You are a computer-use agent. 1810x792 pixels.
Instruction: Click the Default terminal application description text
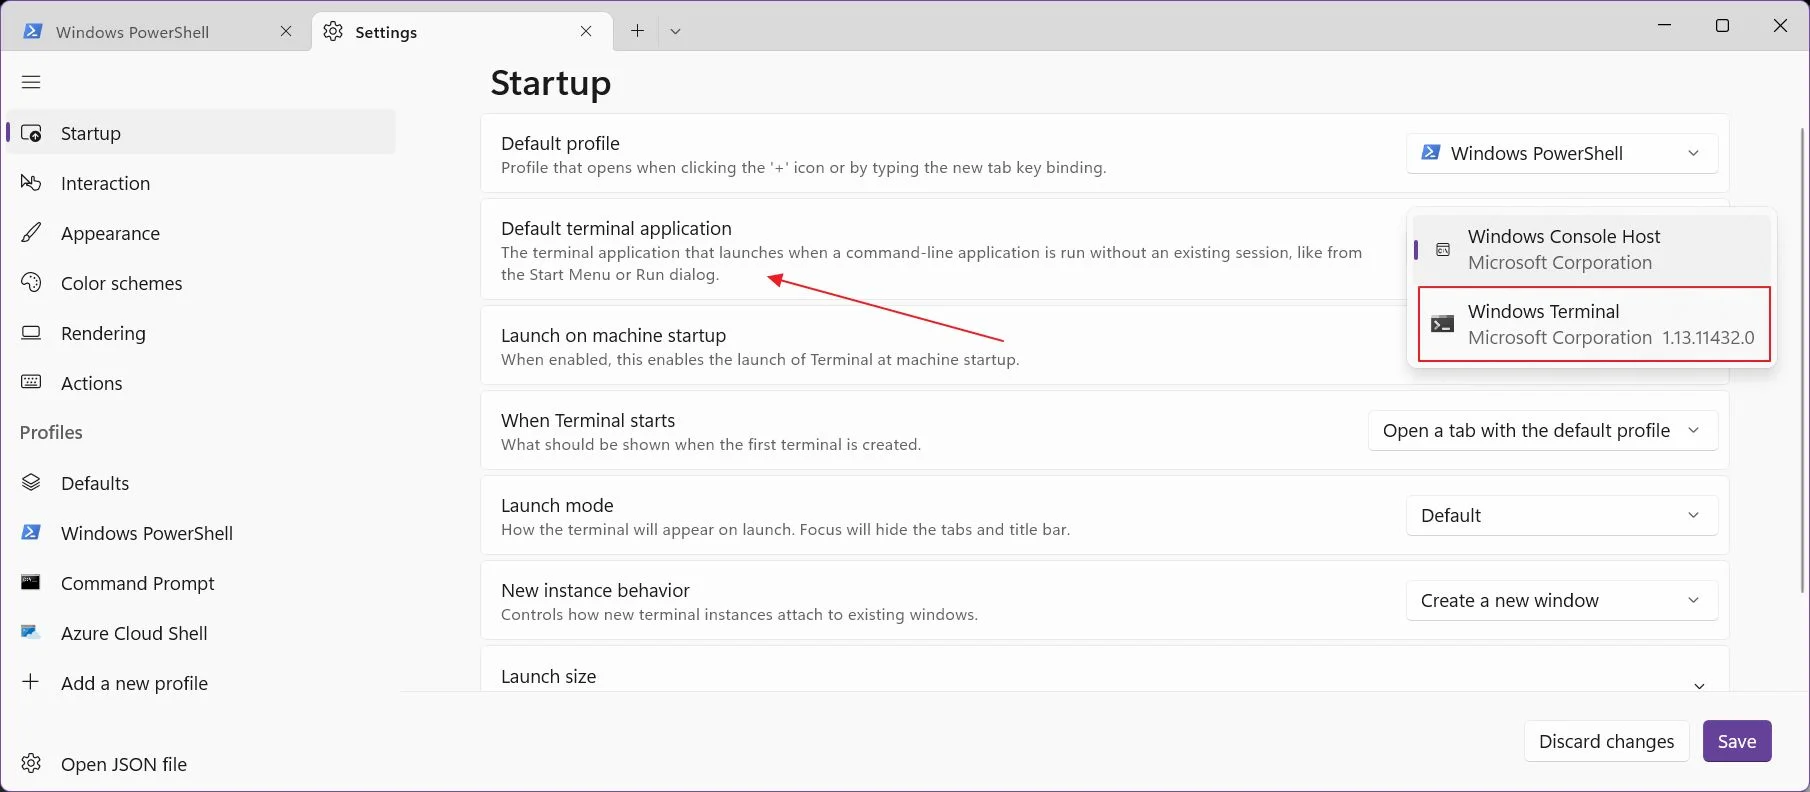click(931, 263)
